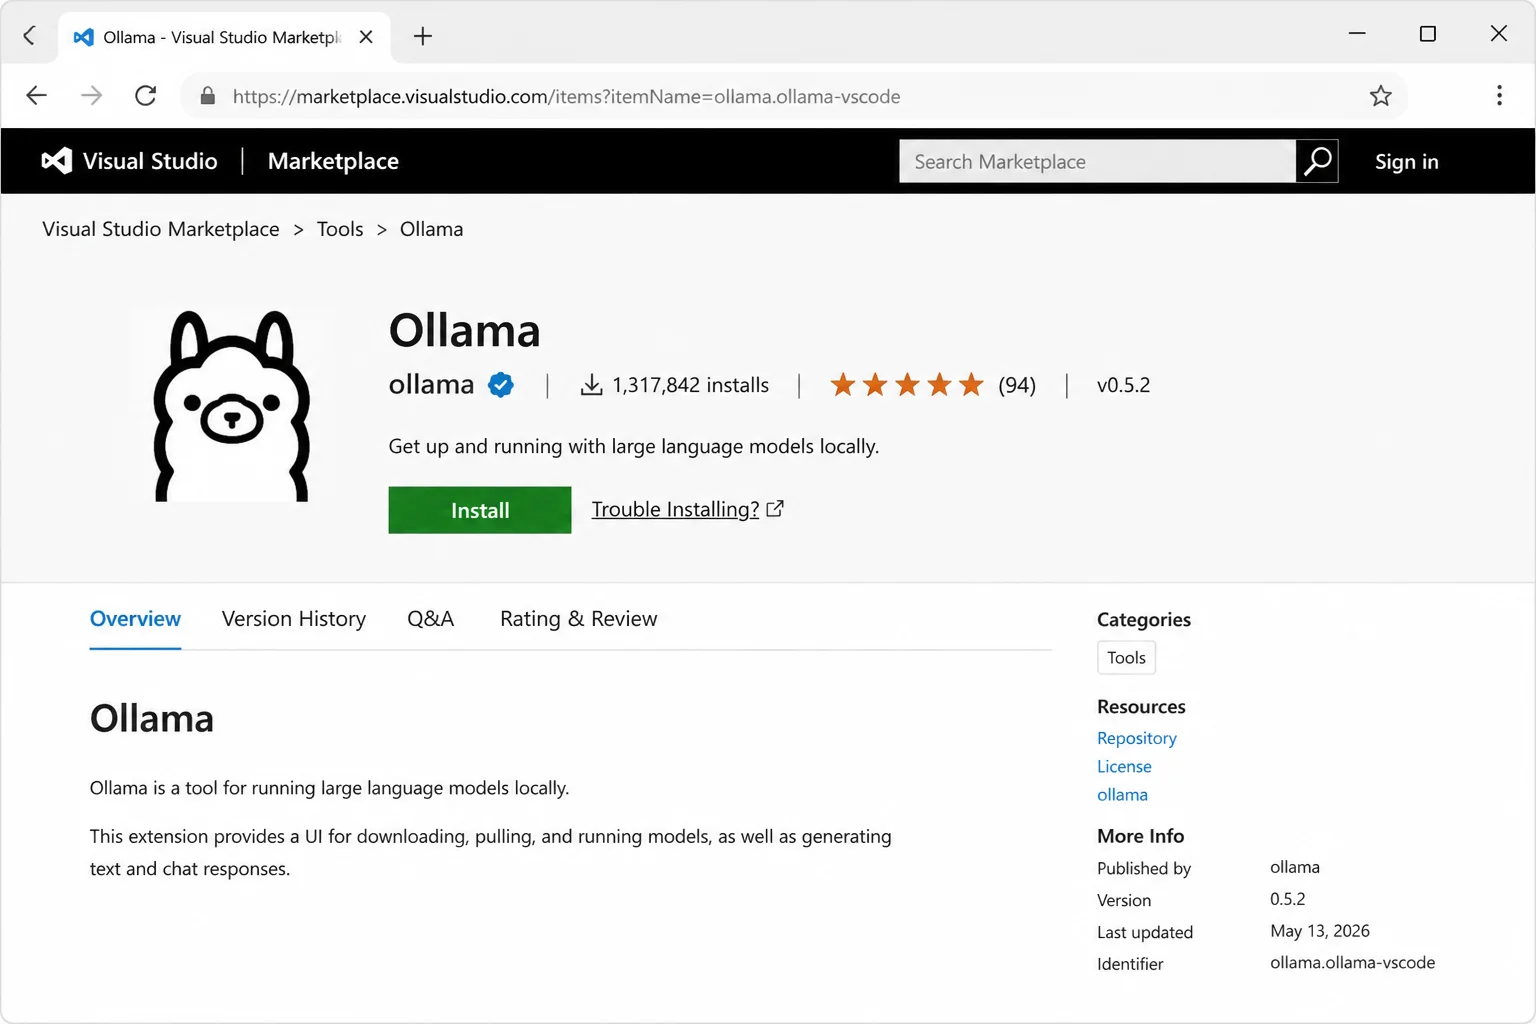Viewport: 1536px width, 1024px height.
Task: Click the Resources heading
Action: 1141,707
